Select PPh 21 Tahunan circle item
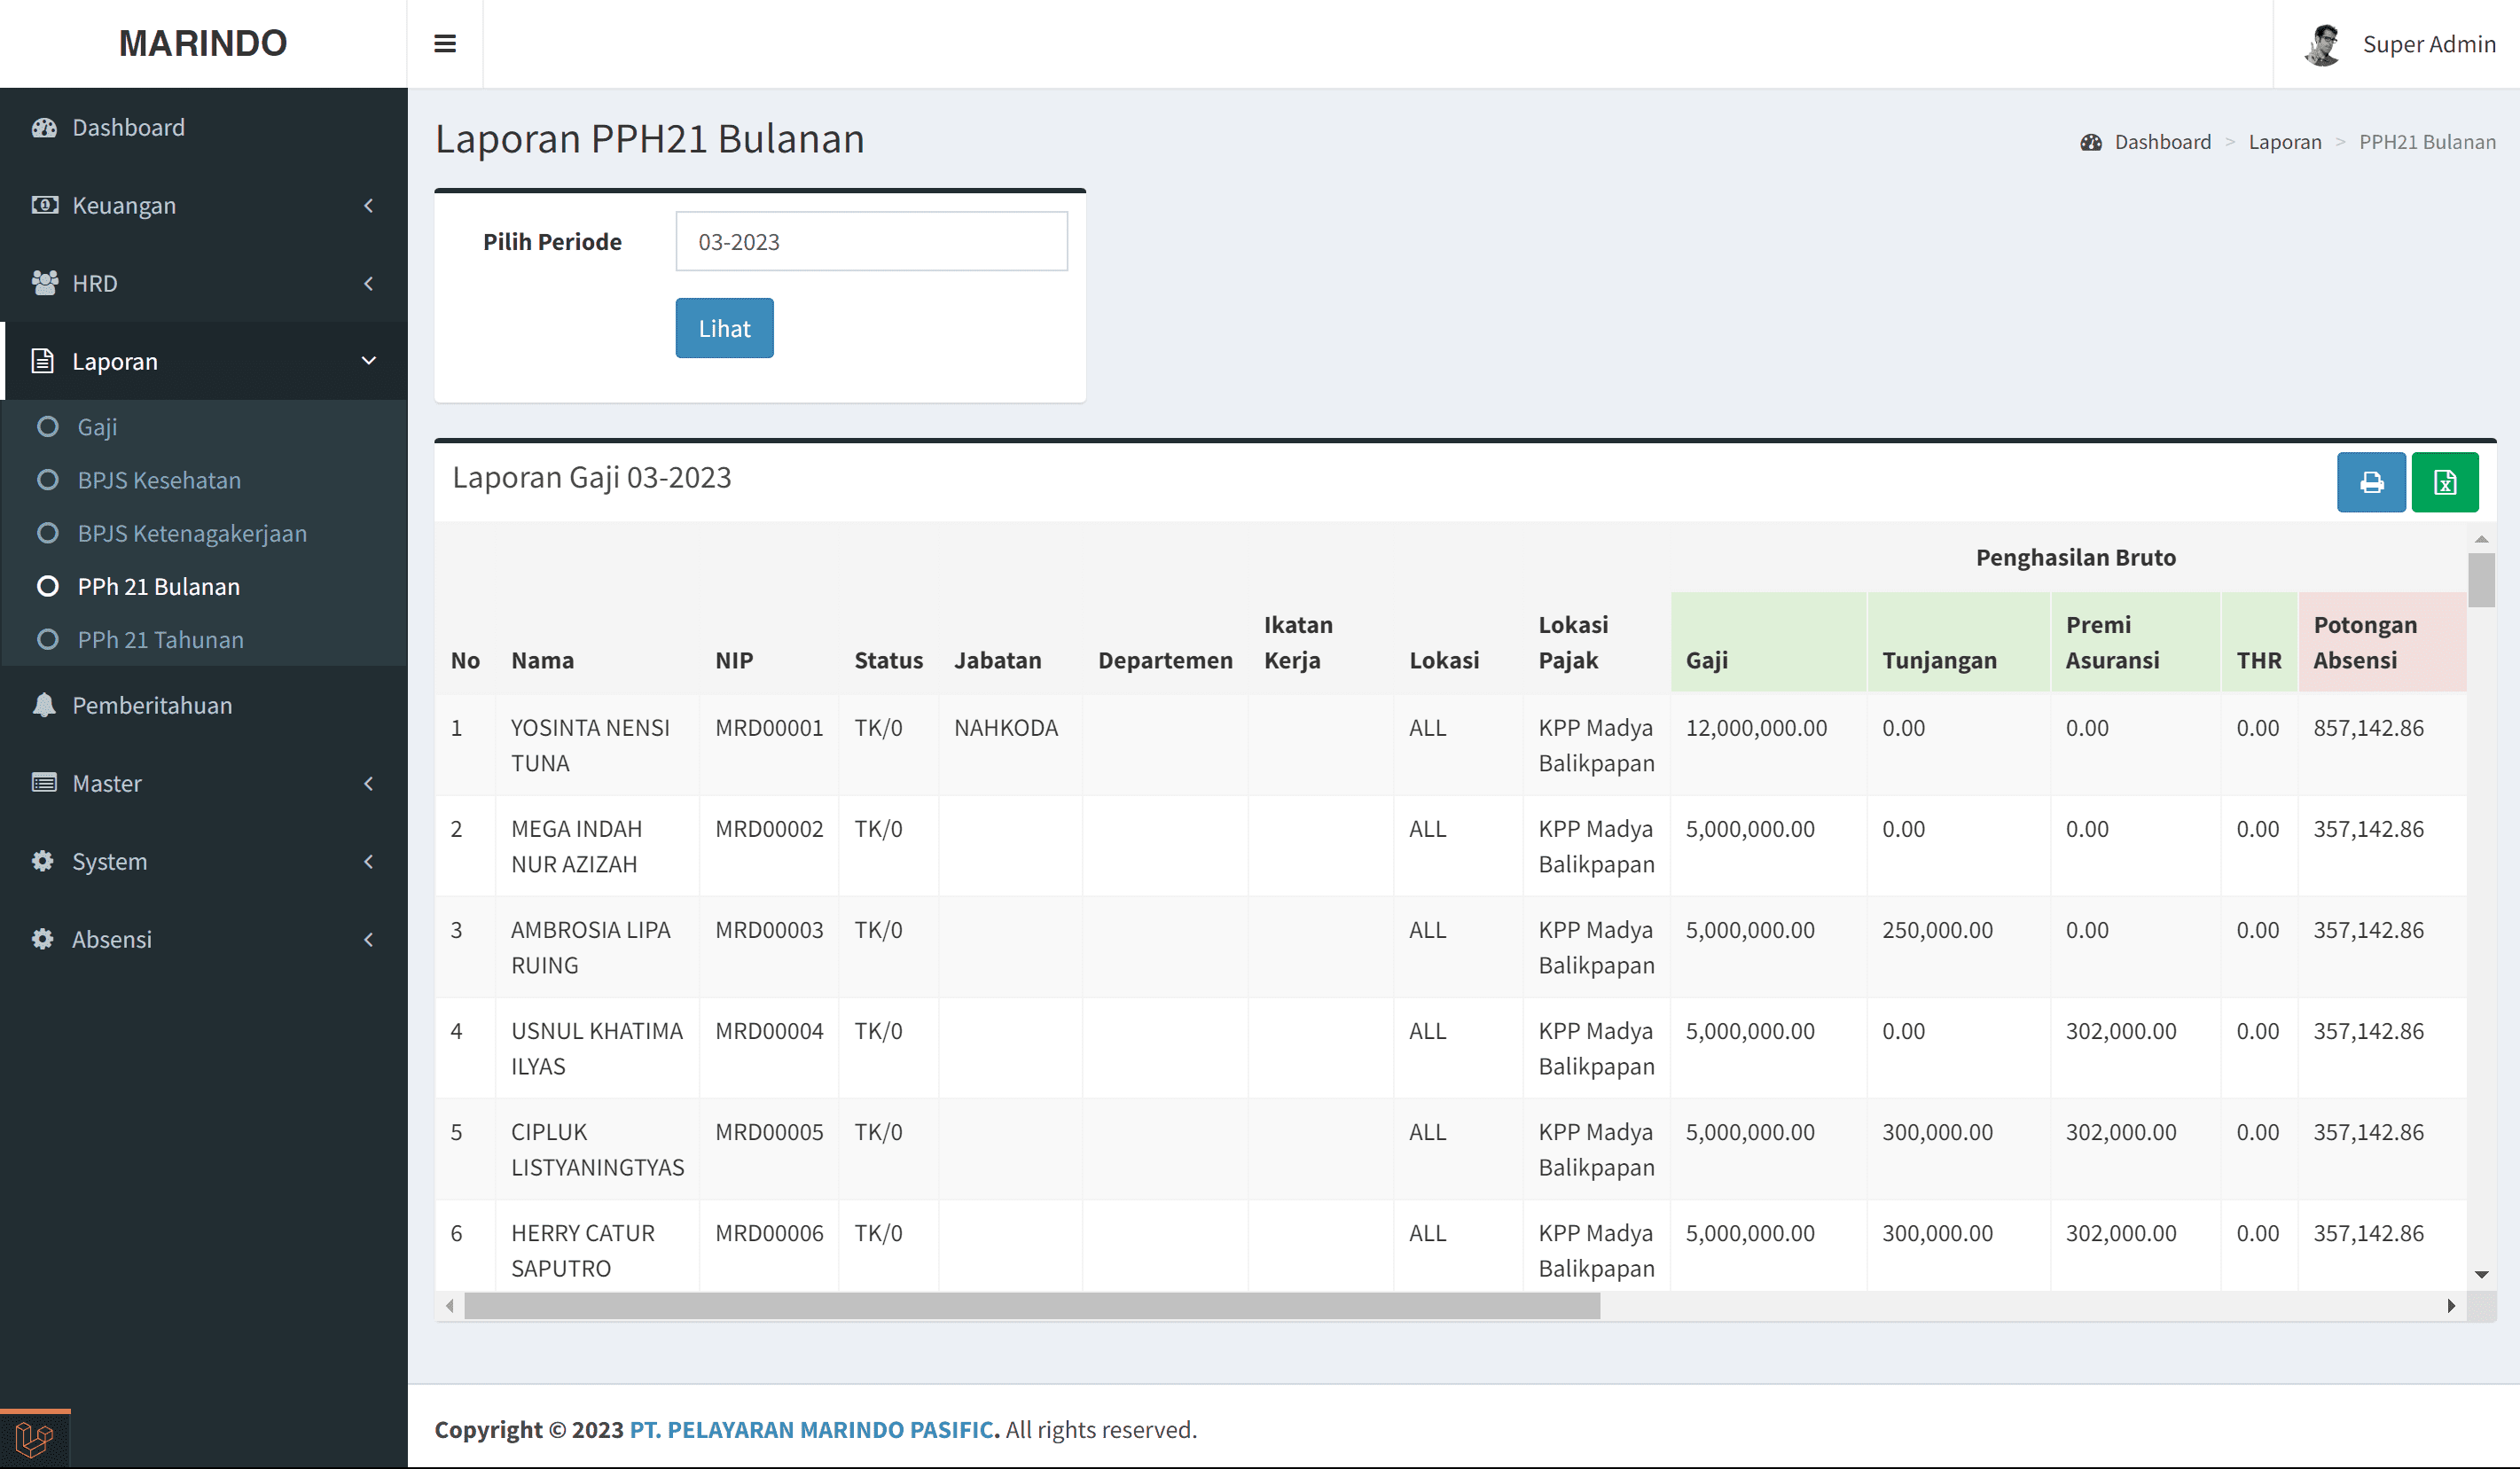The width and height of the screenshot is (2520, 1469). (x=47, y=639)
